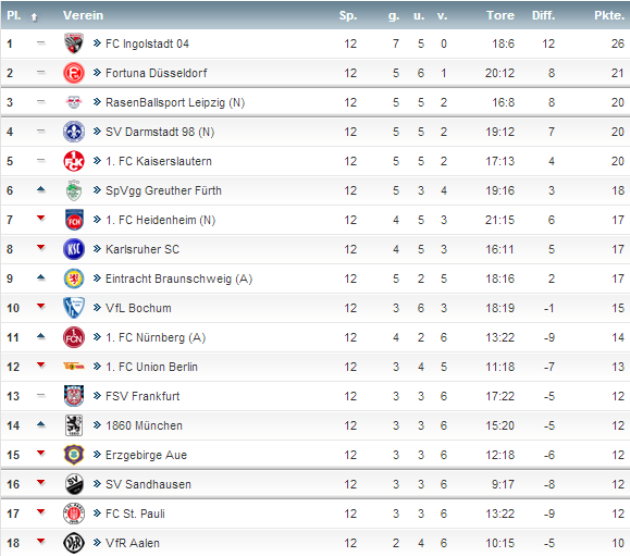Open the Erzgebirge Aue team link
Viewport: 630px width, 556px height.
(x=146, y=455)
